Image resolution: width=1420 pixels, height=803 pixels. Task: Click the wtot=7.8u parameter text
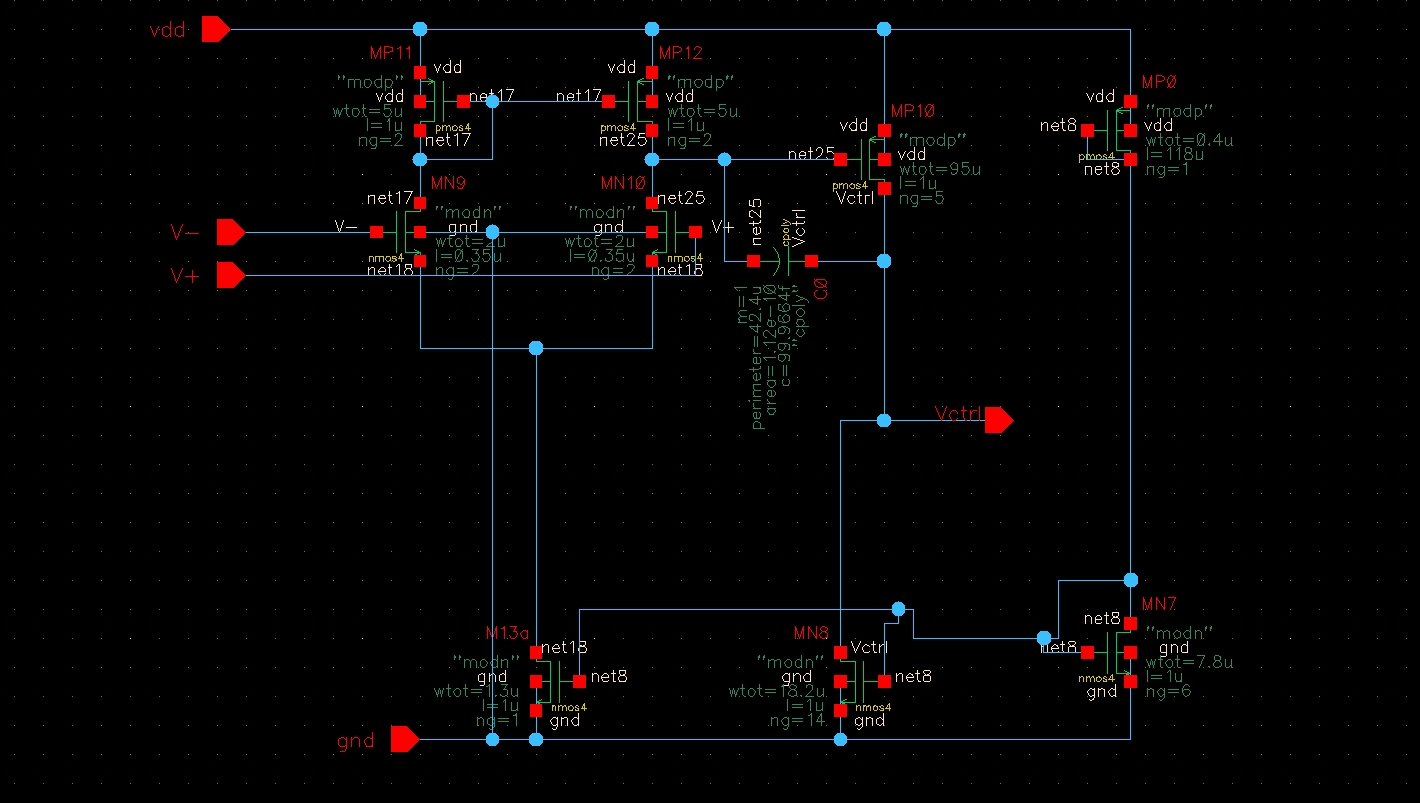pyautogui.click(x=1189, y=662)
